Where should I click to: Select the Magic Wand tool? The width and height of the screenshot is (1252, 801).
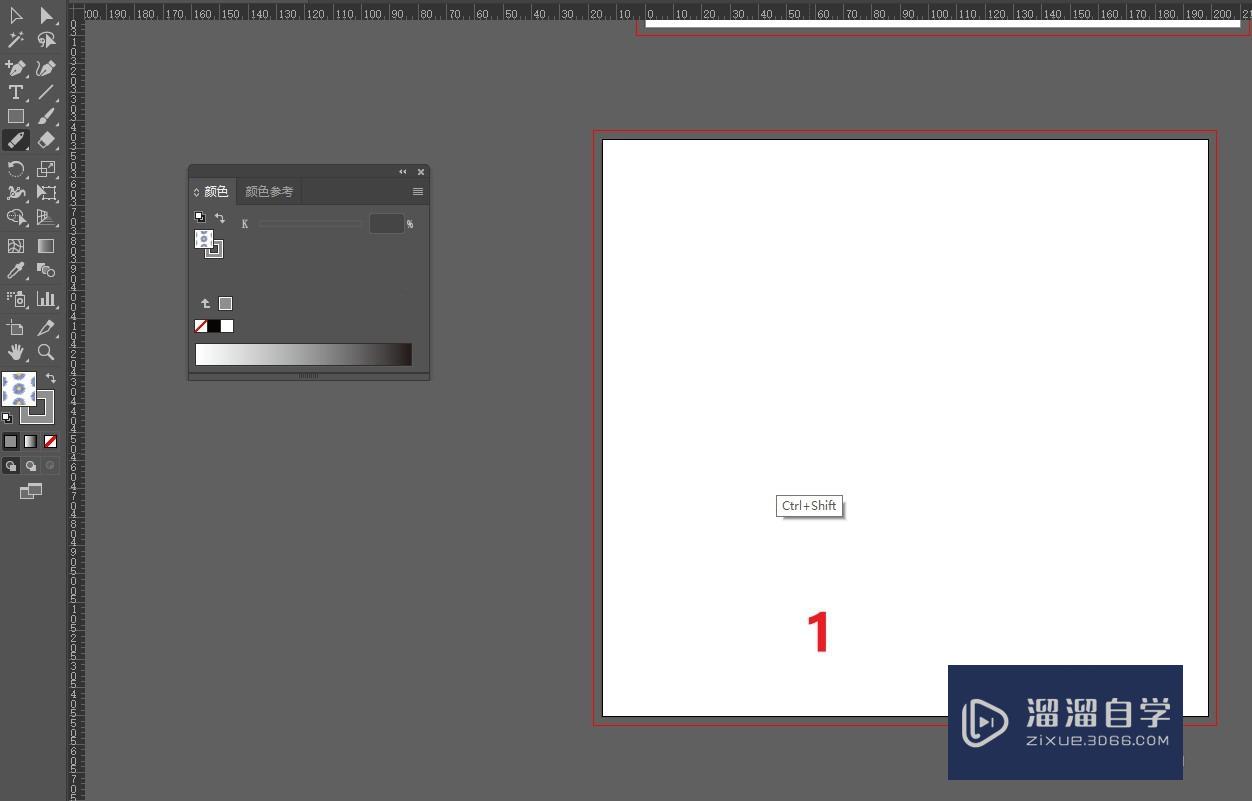coord(16,40)
